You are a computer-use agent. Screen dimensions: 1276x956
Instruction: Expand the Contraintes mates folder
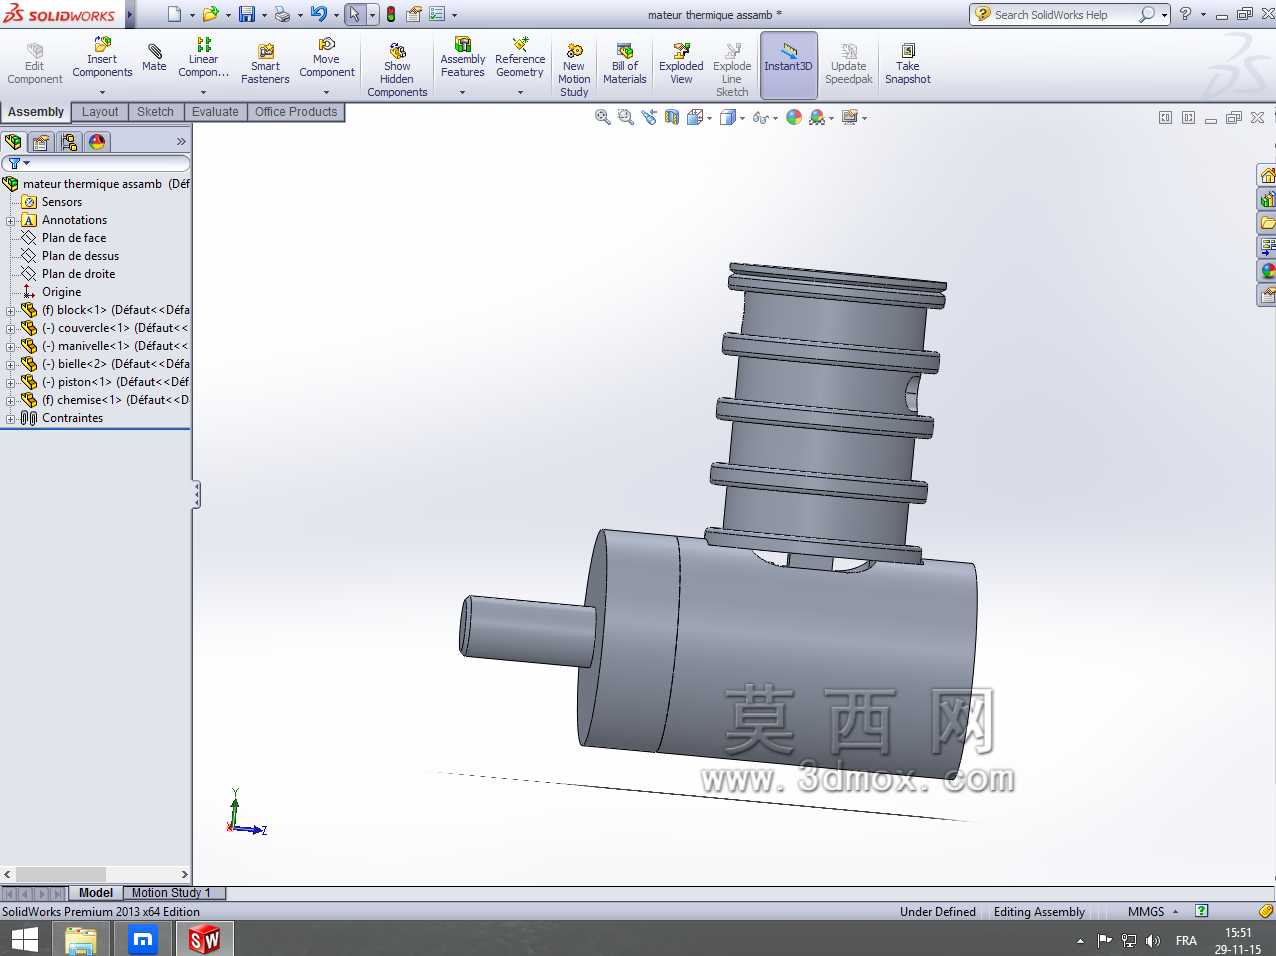point(10,419)
